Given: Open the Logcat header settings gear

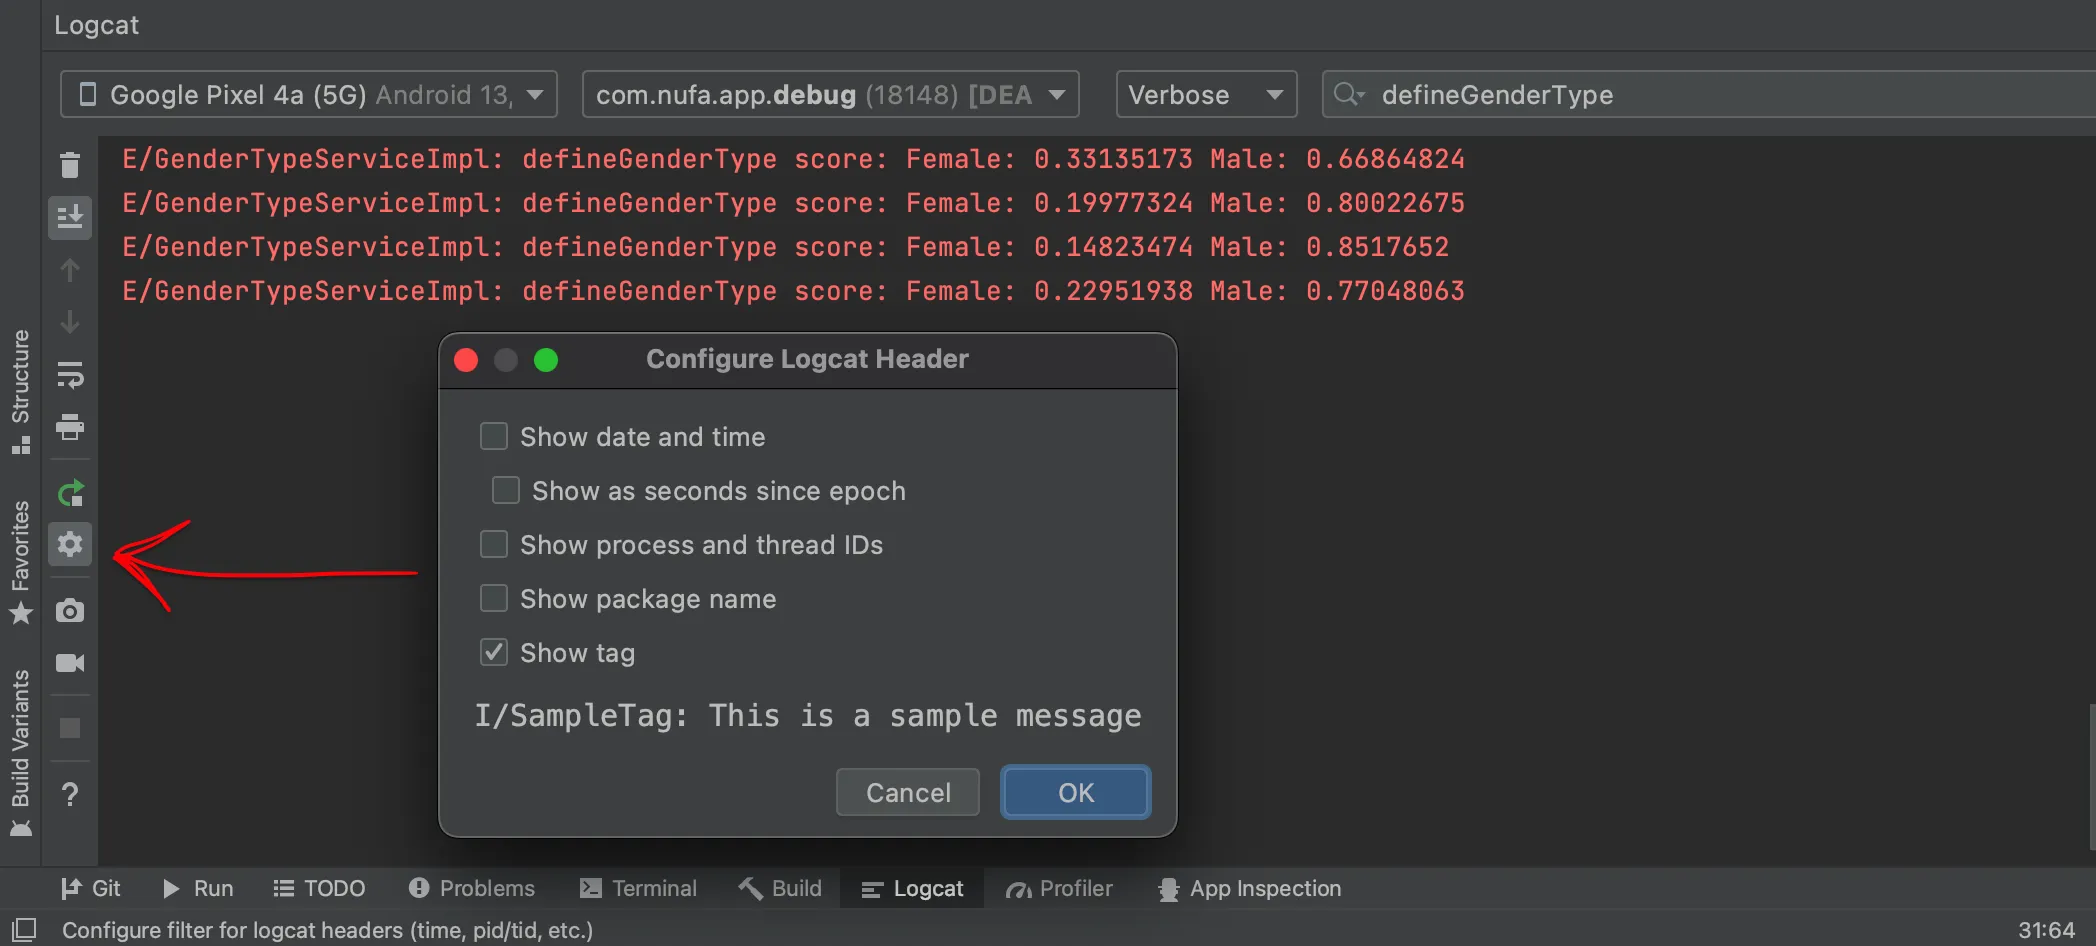Looking at the screenshot, I should point(69,544).
